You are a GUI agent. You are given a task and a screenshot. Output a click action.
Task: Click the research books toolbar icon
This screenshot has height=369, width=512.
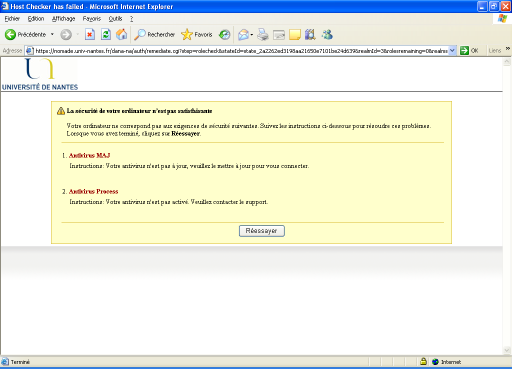coord(310,34)
